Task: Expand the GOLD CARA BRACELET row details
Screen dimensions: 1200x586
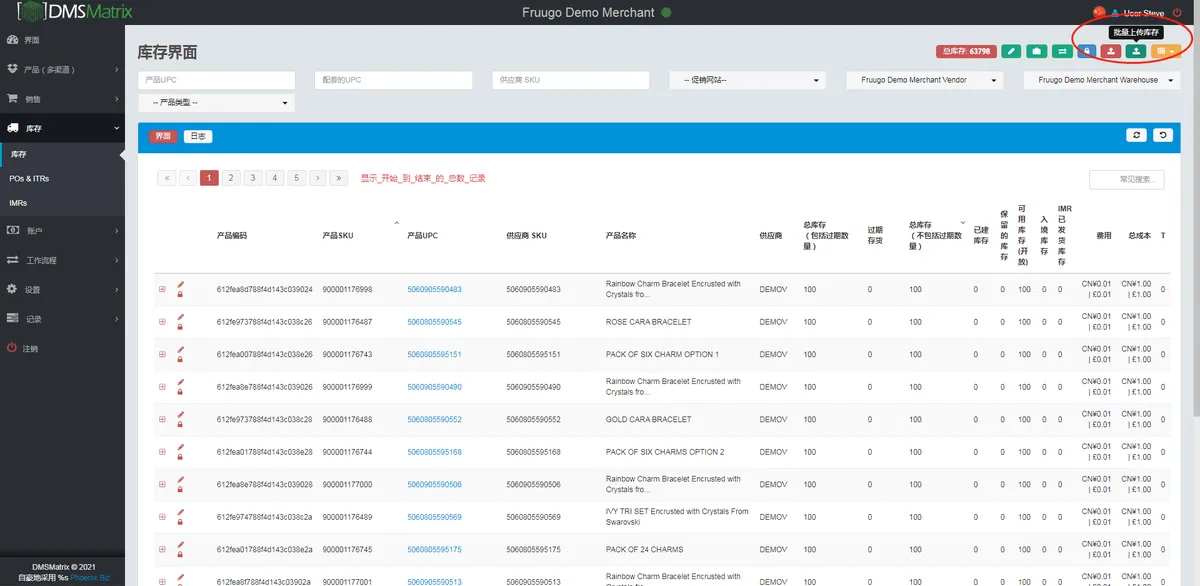Action: pyautogui.click(x=162, y=420)
